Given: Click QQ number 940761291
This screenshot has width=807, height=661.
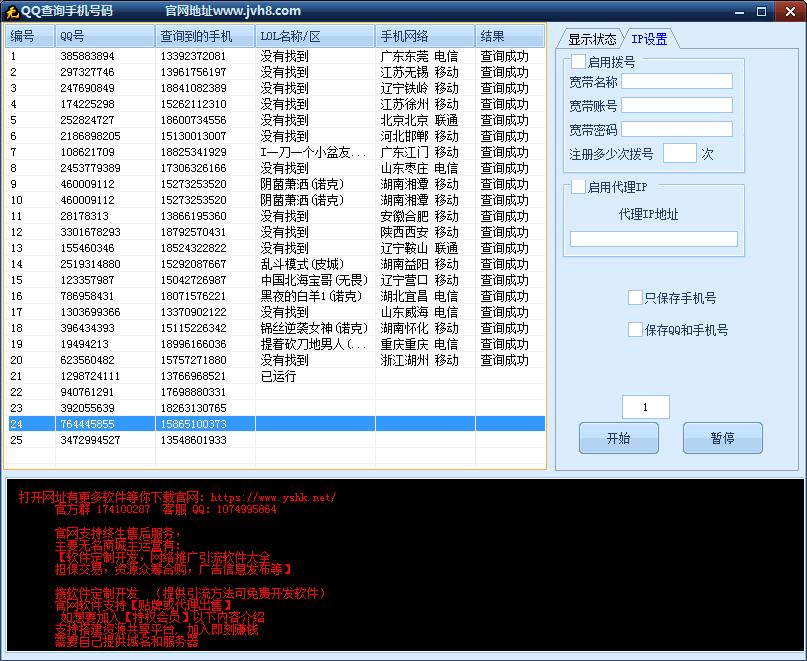Looking at the screenshot, I should point(87,392).
